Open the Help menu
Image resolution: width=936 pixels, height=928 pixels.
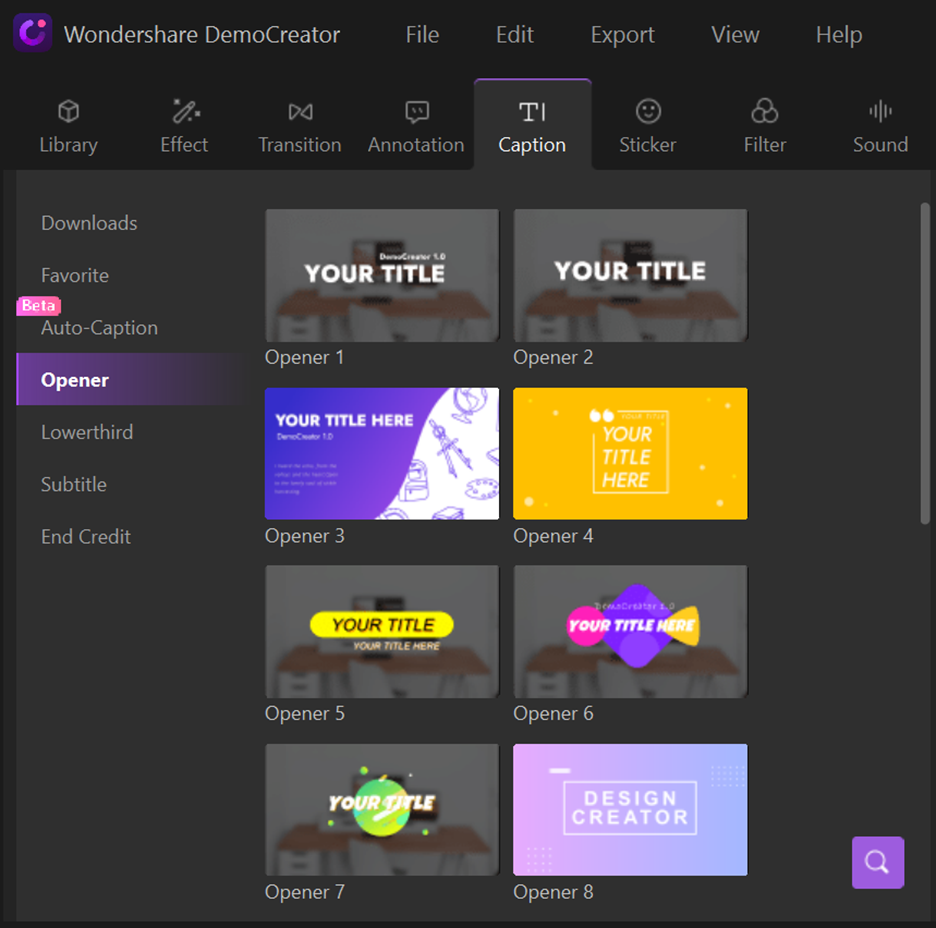tap(839, 35)
